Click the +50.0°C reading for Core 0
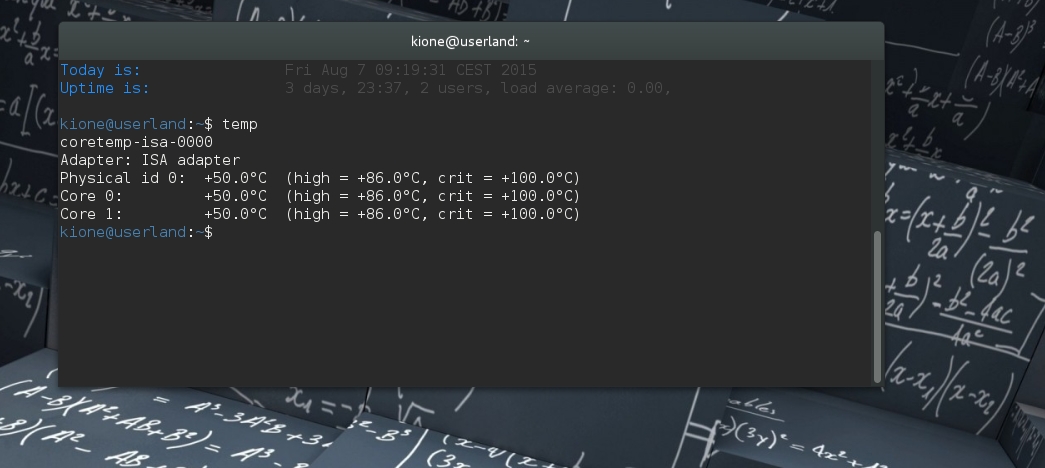The width and height of the screenshot is (1045, 468). pyautogui.click(x=236, y=196)
